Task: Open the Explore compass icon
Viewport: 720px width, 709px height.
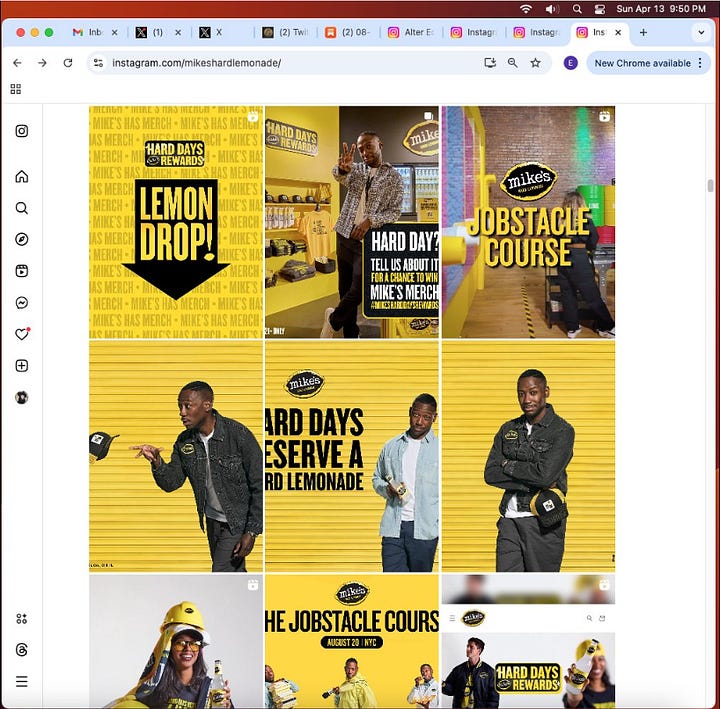Action: [22, 239]
